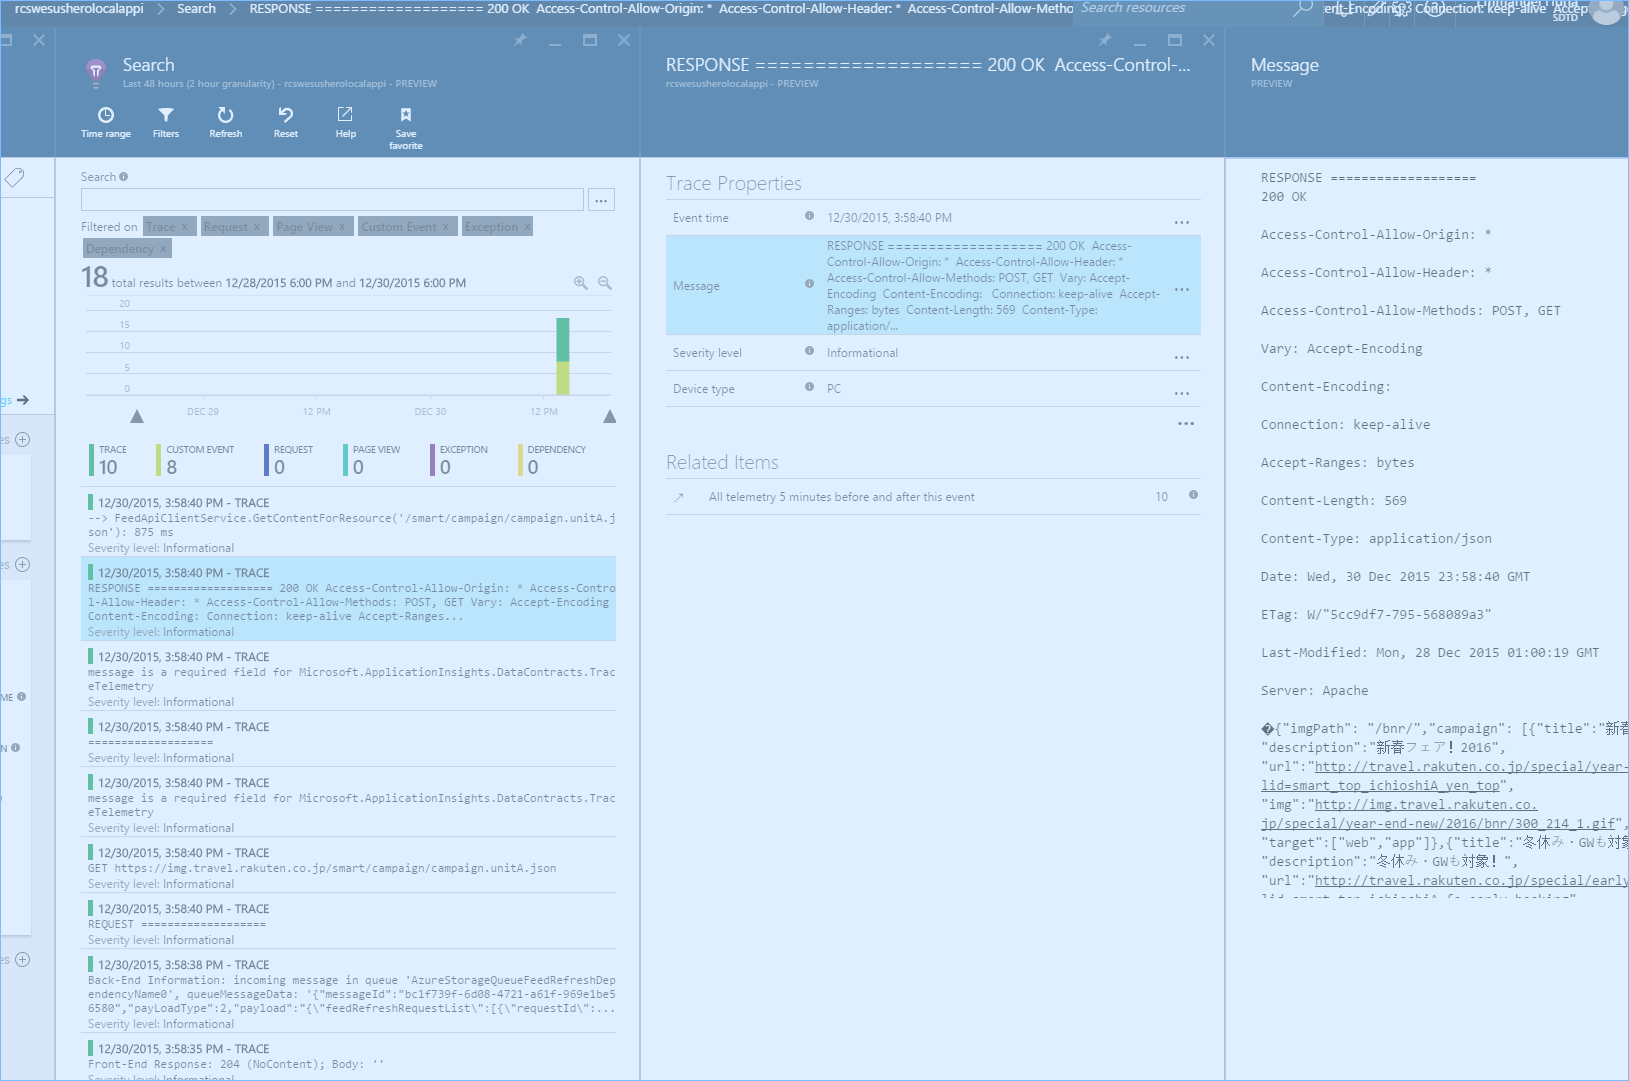Zoom out on the results chart
Viewport: 1629px width, 1081px height.
pyautogui.click(x=605, y=283)
